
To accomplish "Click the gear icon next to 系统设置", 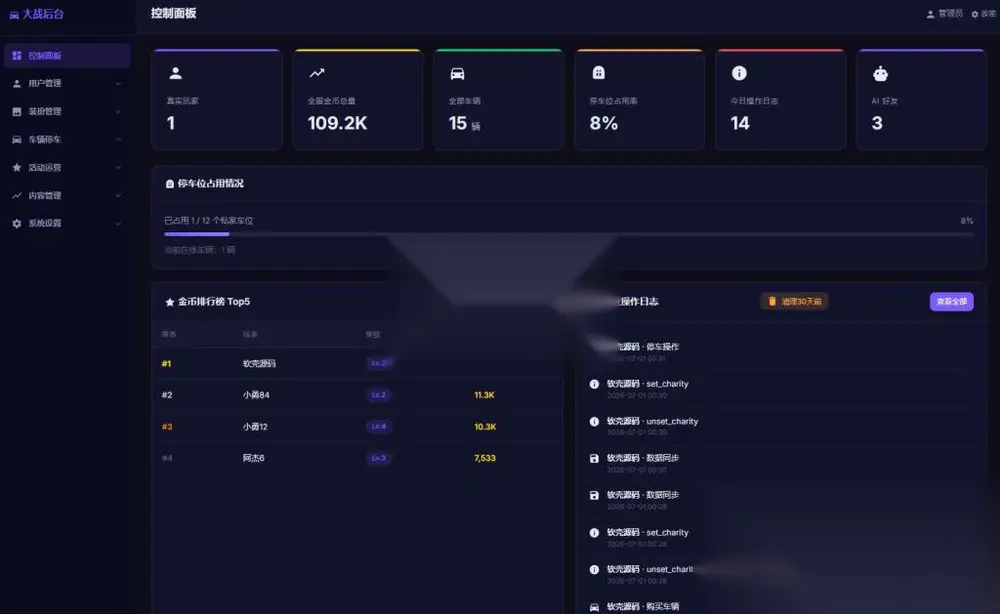I will coord(17,223).
